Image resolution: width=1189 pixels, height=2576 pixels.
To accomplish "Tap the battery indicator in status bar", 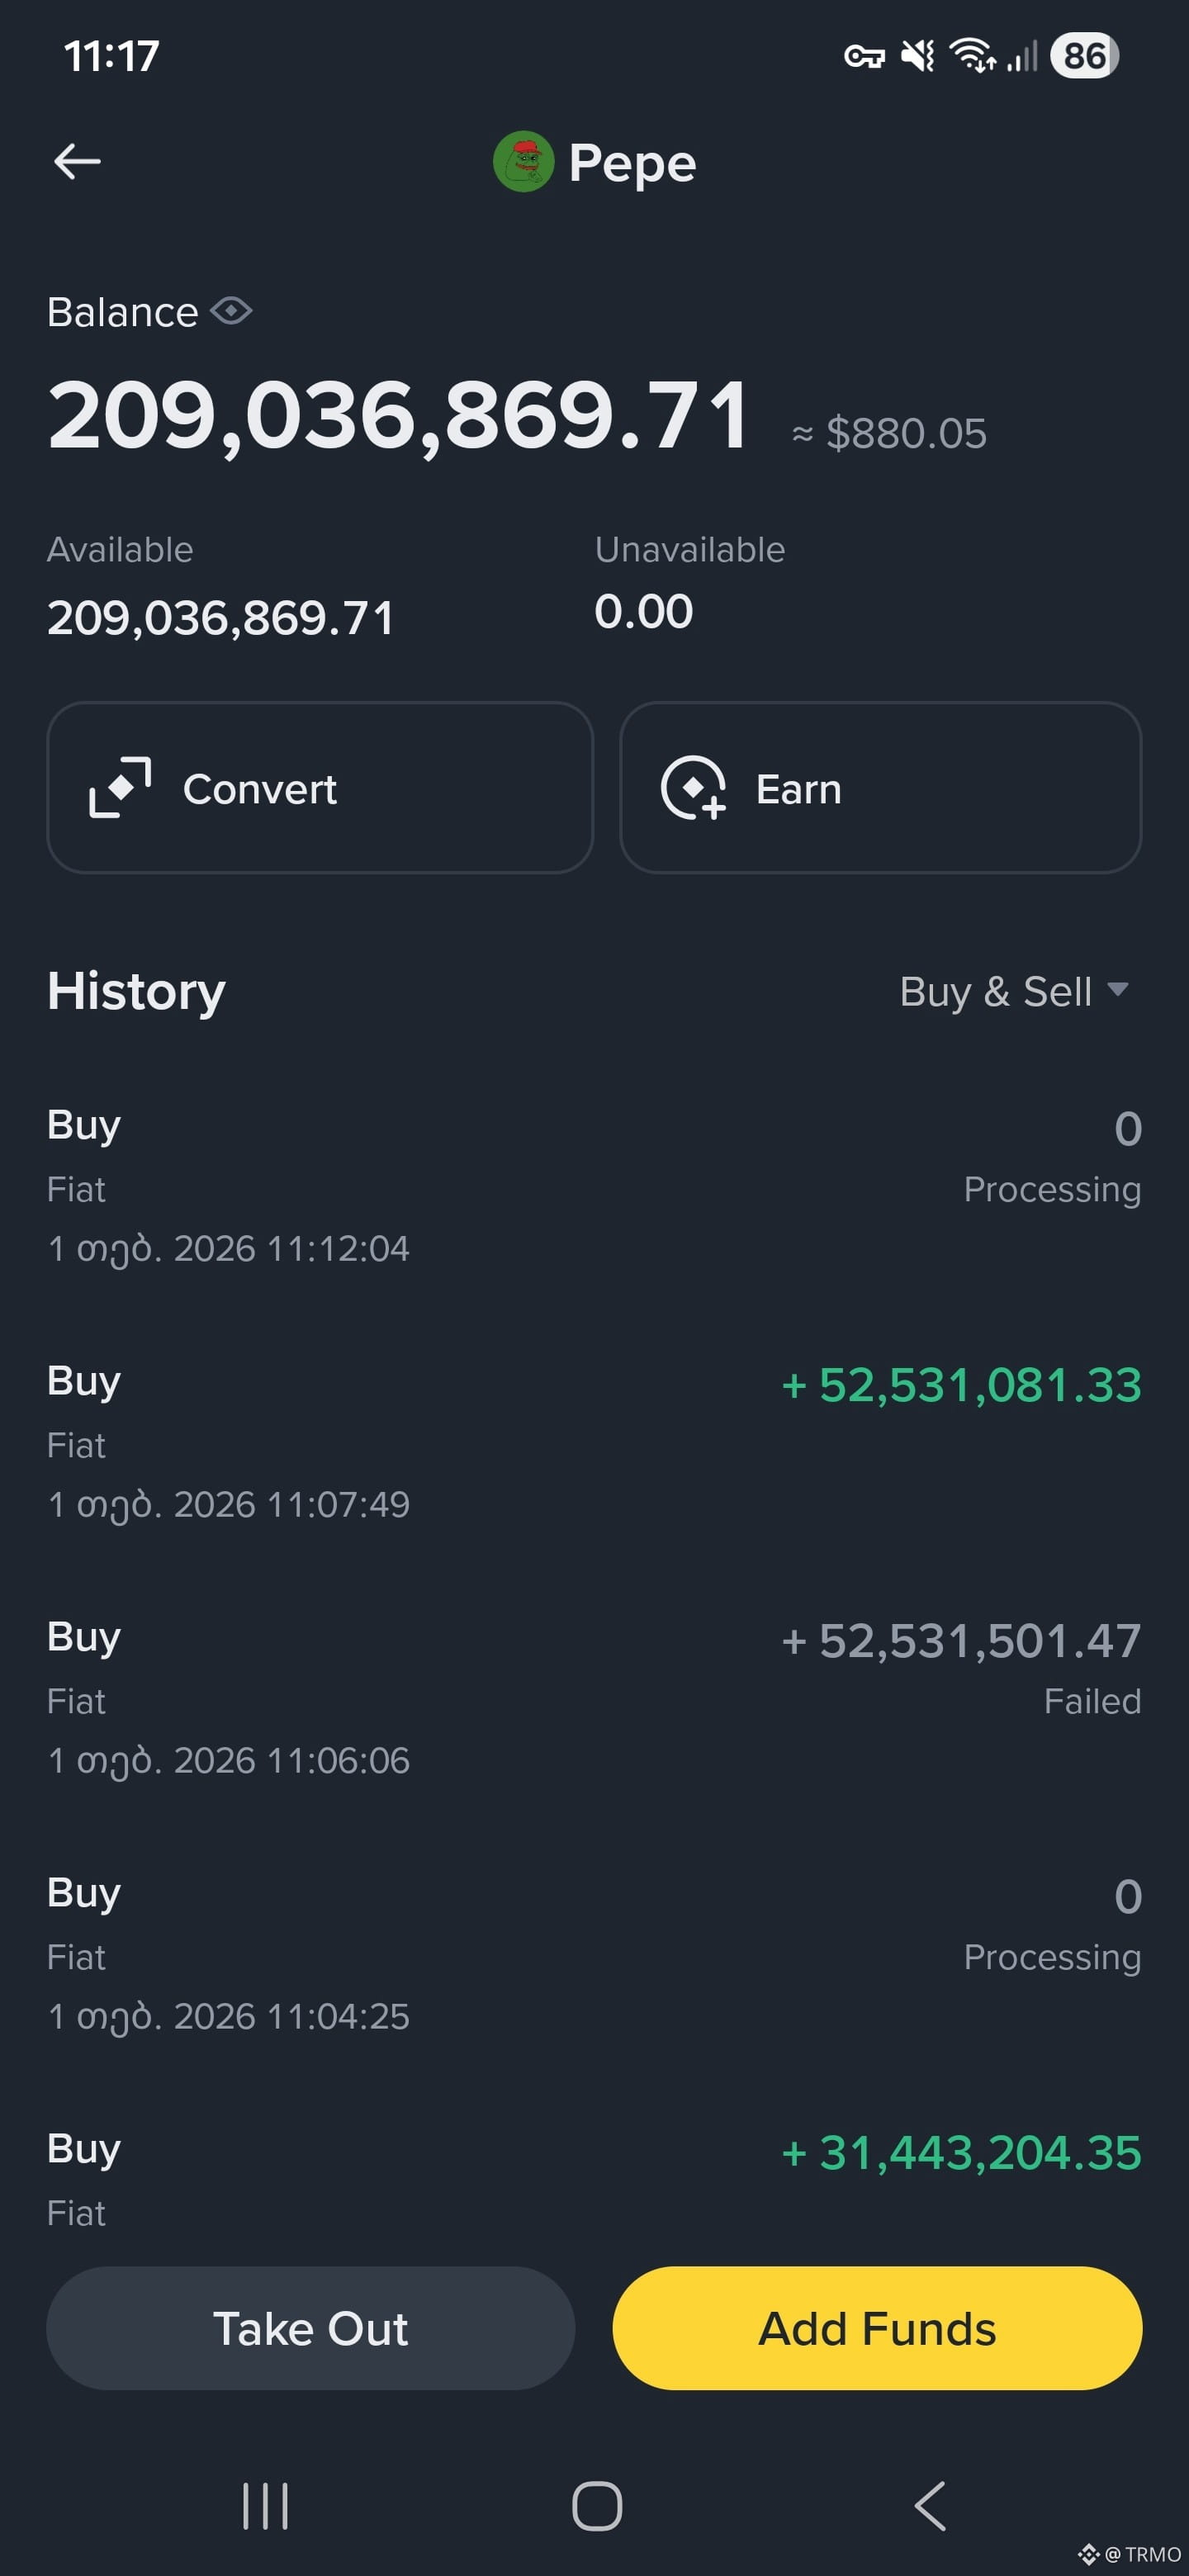I will [x=1085, y=56].
